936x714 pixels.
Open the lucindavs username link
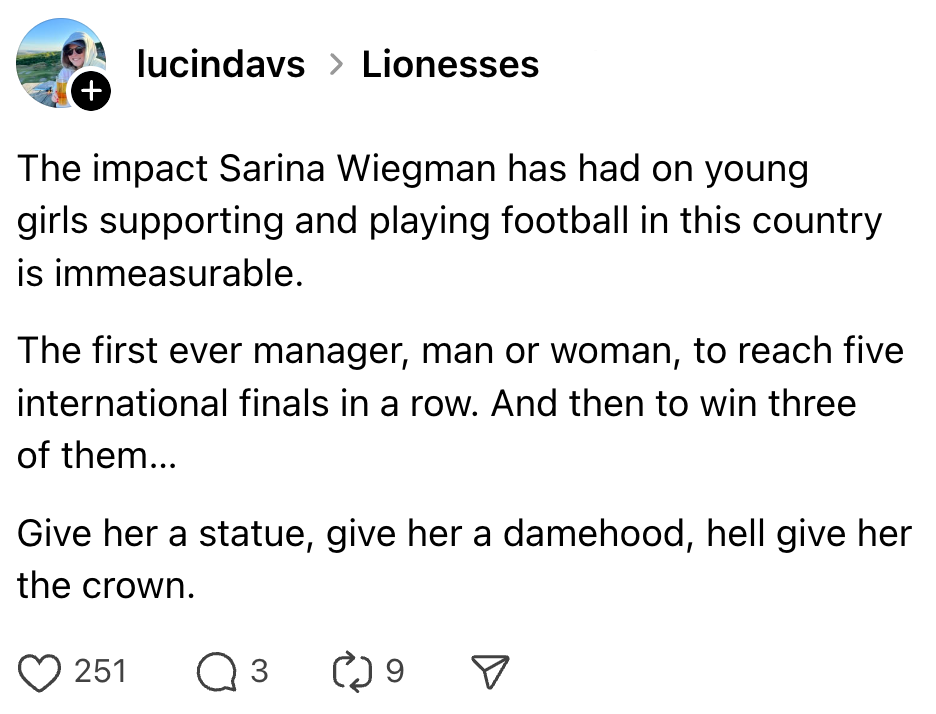pos(220,65)
